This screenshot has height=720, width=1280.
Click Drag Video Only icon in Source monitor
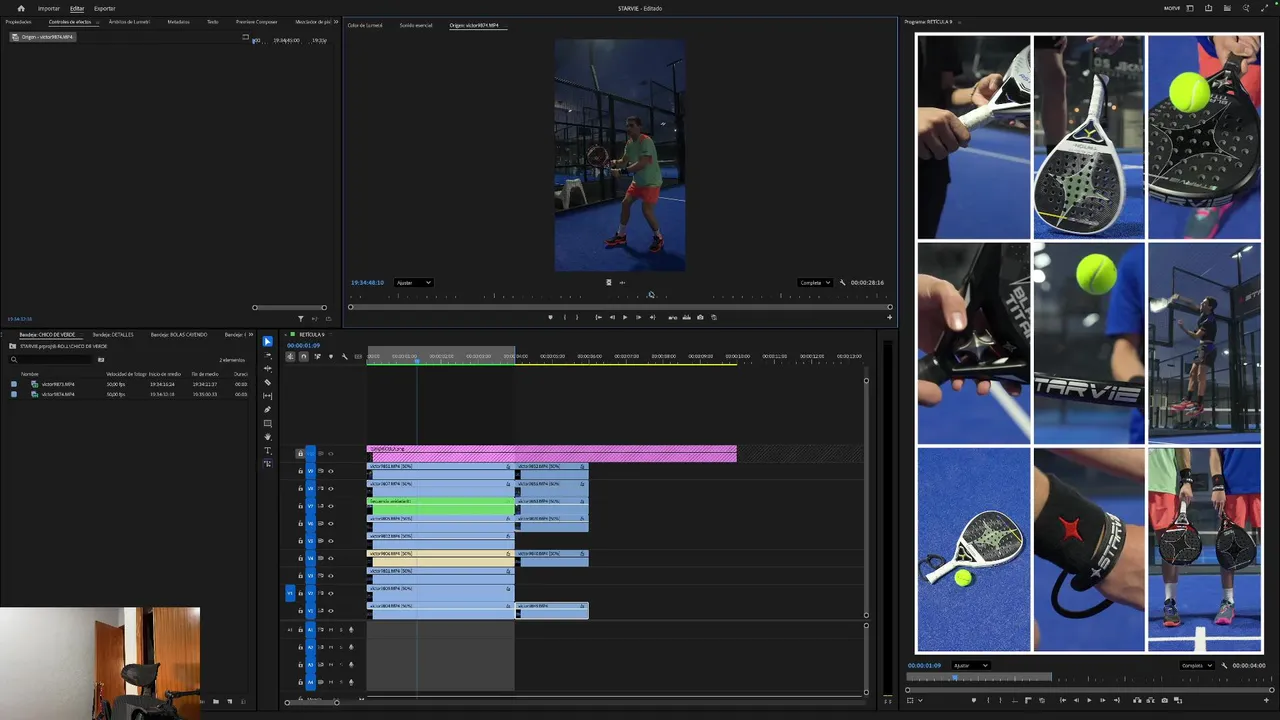(x=608, y=282)
